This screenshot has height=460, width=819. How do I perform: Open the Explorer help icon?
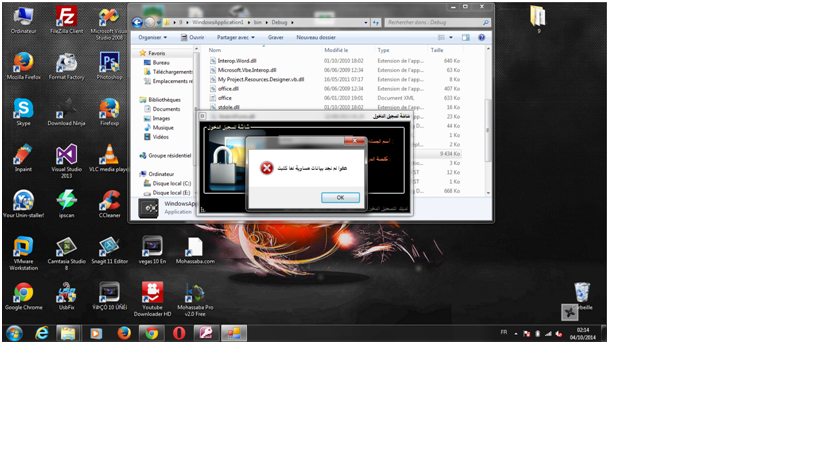point(483,37)
